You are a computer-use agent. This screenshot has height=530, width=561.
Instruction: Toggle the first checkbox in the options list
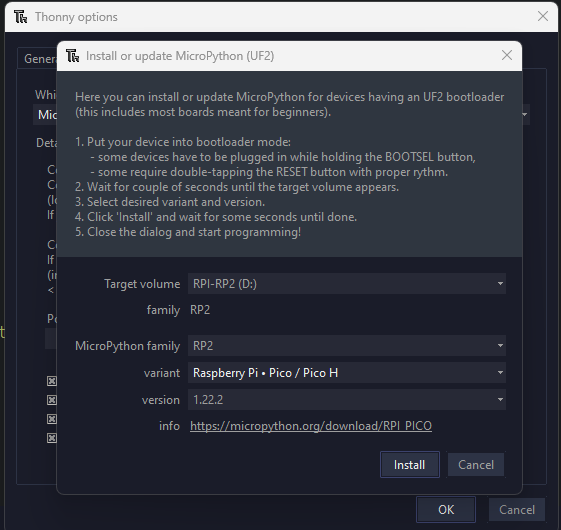point(52,381)
